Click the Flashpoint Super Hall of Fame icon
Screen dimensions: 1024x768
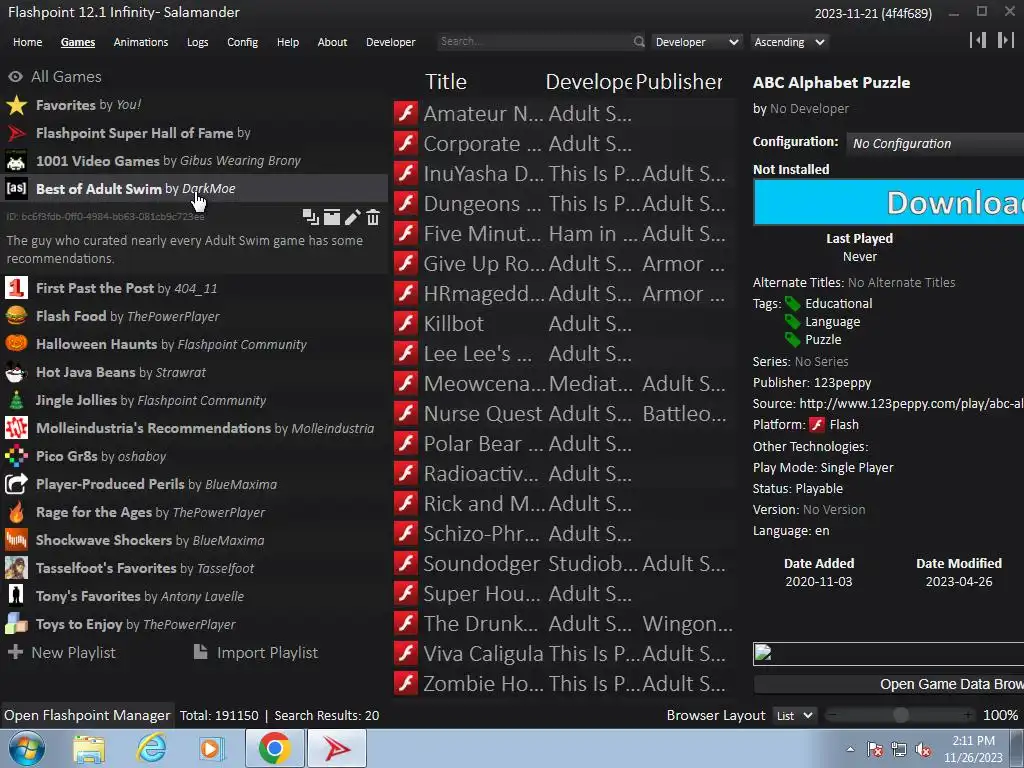pyautogui.click(x=16, y=133)
